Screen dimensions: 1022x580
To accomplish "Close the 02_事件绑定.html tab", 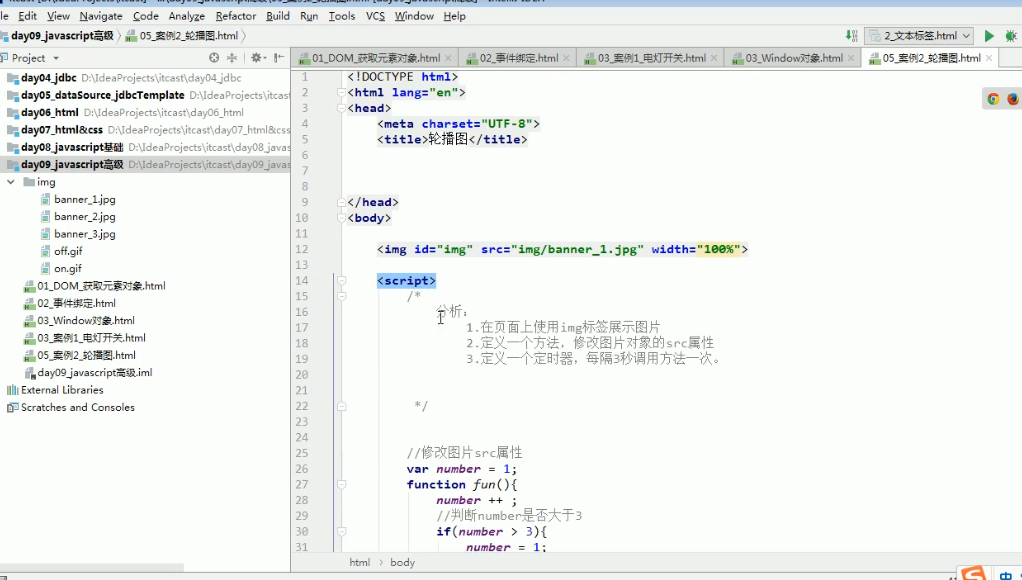I will pos(566,59).
